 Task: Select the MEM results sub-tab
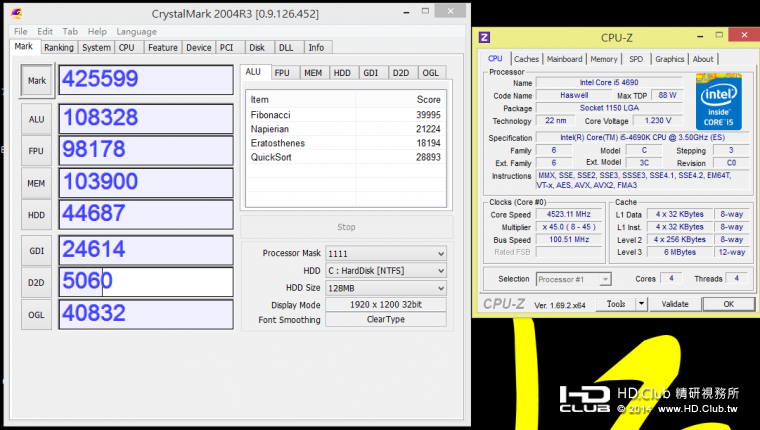(x=313, y=73)
